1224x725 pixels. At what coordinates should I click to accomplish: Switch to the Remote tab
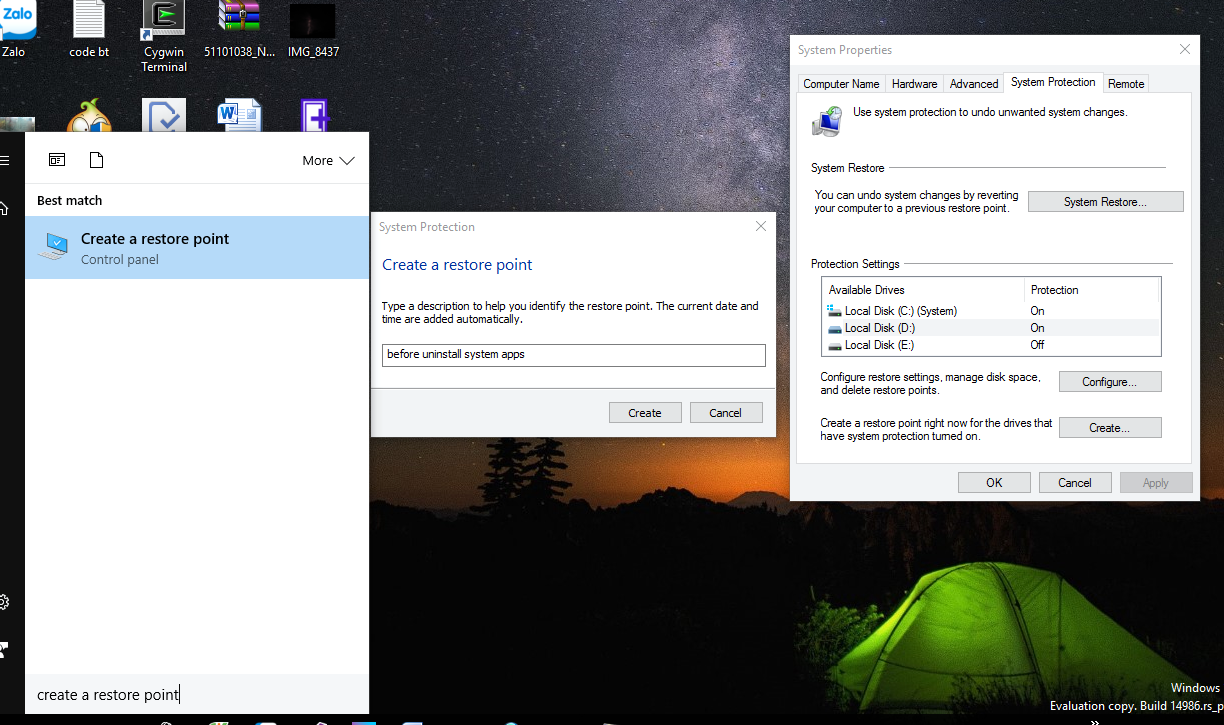point(1126,84)
